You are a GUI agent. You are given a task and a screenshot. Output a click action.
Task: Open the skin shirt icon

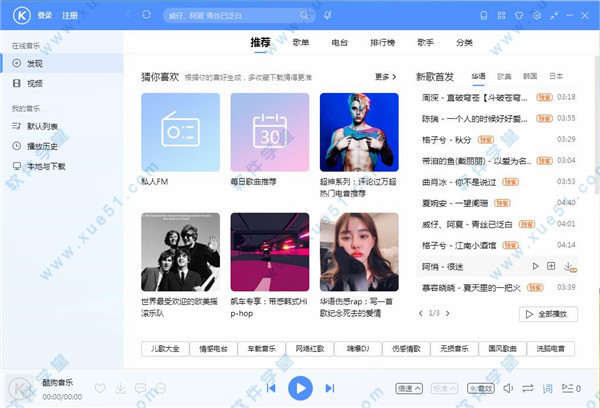click(519, 15)
